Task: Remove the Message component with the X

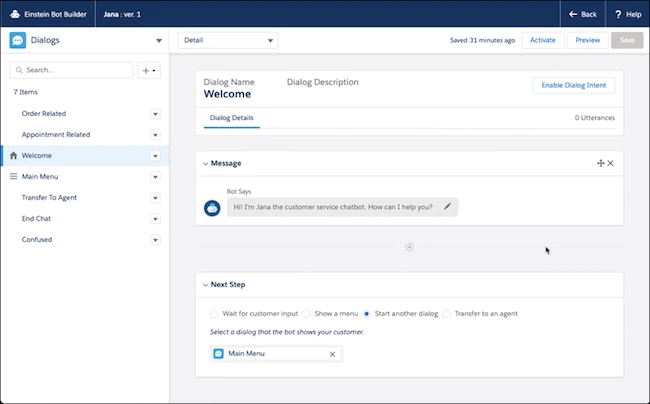Action: [x=611, y=163]
